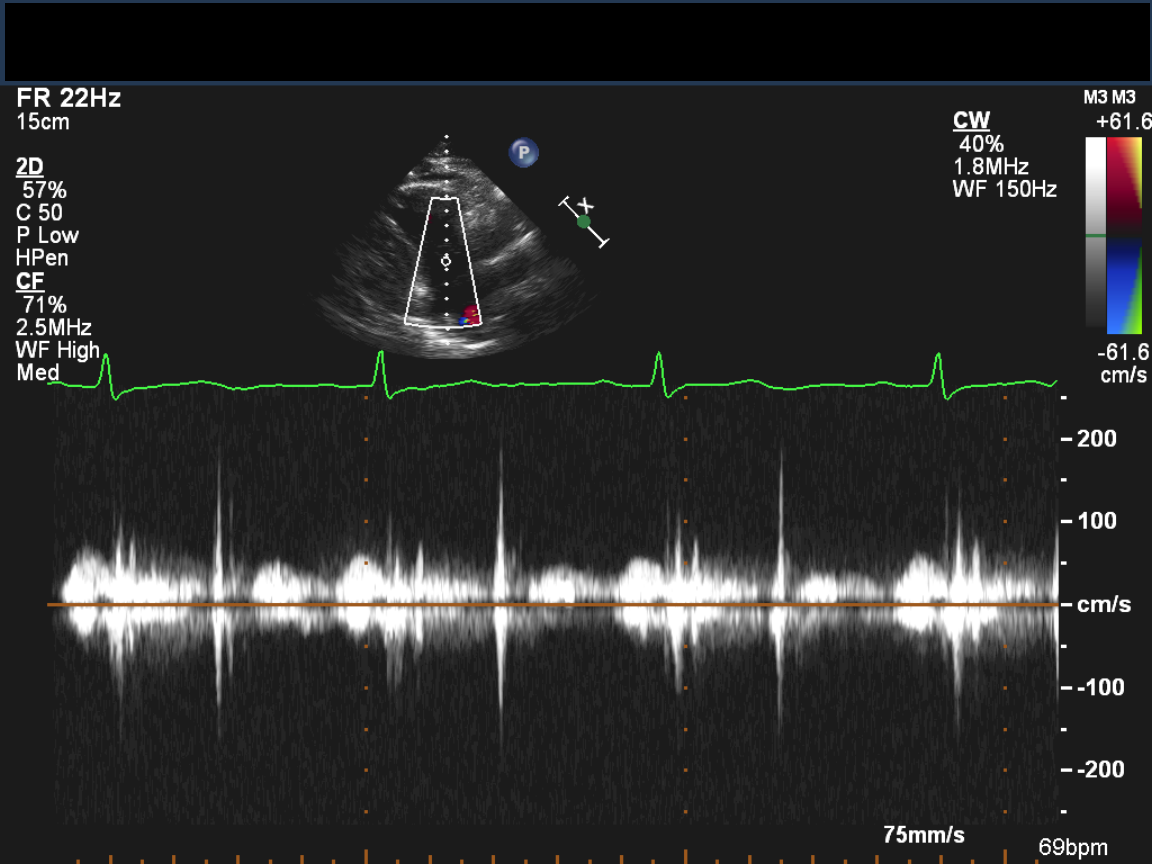
Task: Select the grayscale map bar
Action: click(x=1096, y=235)
